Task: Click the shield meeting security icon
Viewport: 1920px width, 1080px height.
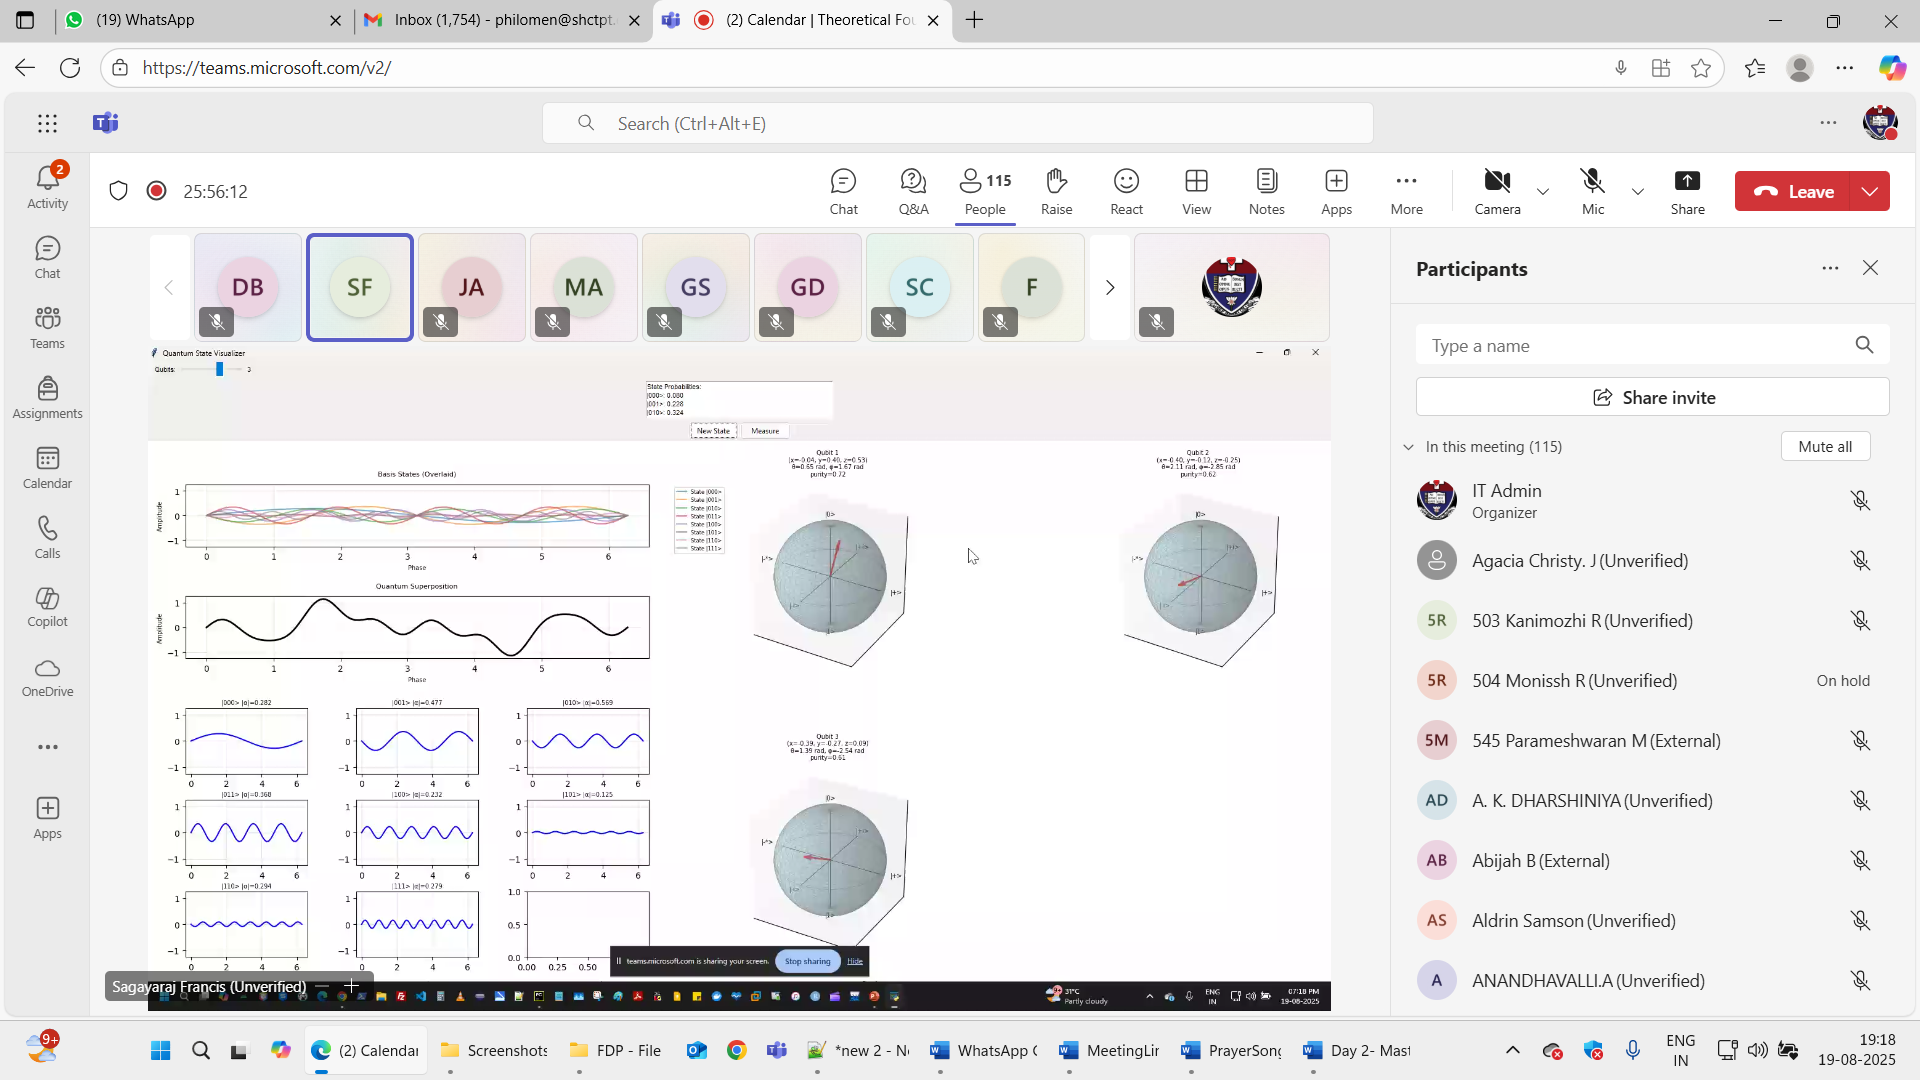Action: pos(118,190)
